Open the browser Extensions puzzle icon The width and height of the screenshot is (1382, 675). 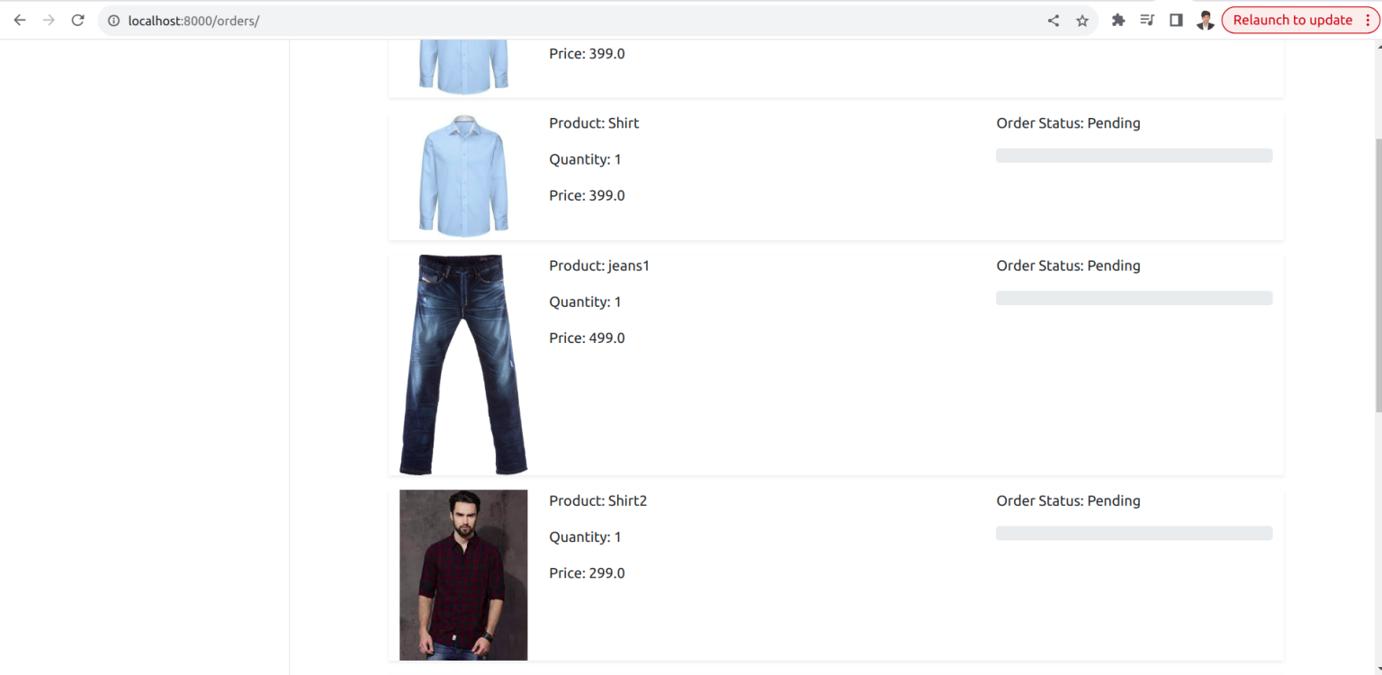click(x=1118, y=19)
